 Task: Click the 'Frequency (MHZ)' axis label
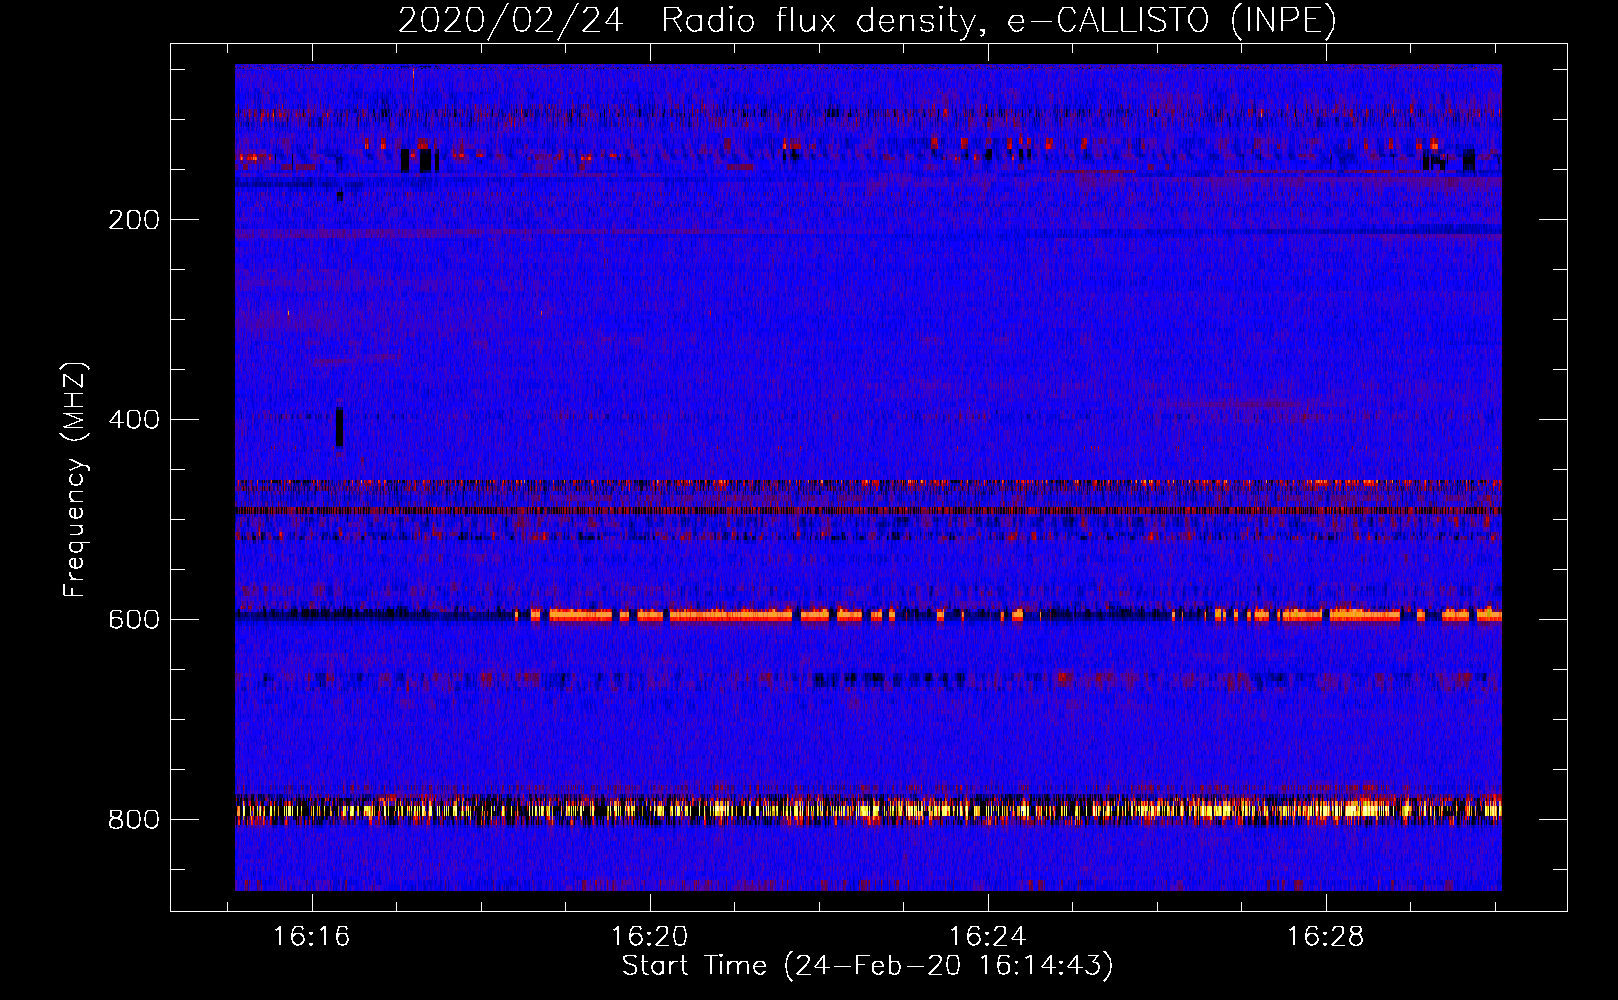point(75,480)
